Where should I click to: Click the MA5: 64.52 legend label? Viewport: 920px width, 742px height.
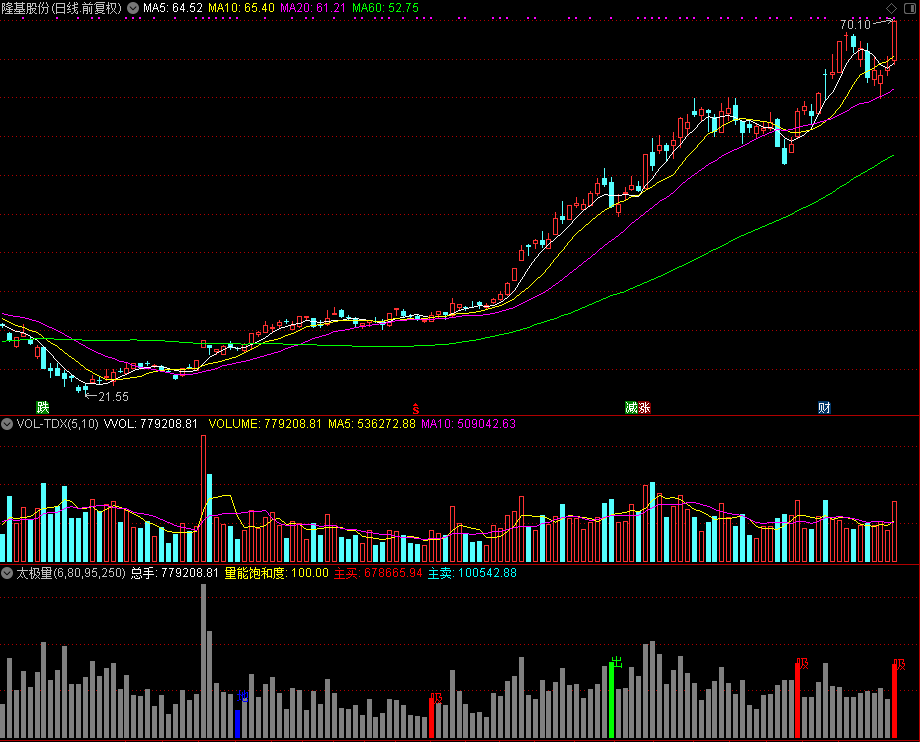tap(172, 8)
